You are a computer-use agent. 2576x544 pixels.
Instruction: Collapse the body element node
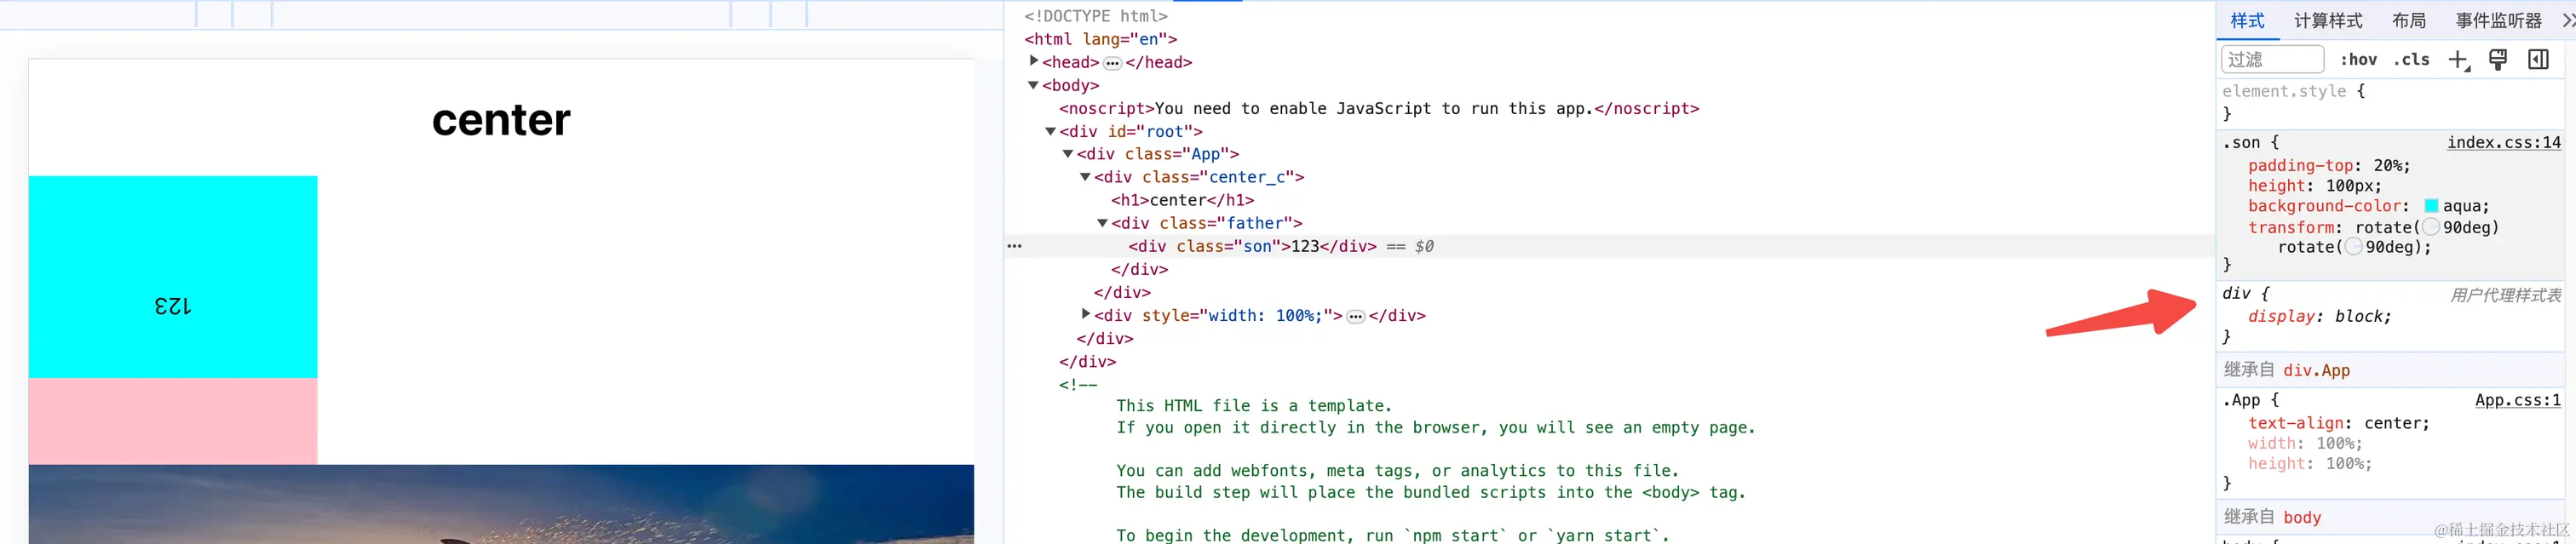click(1034, 85)
